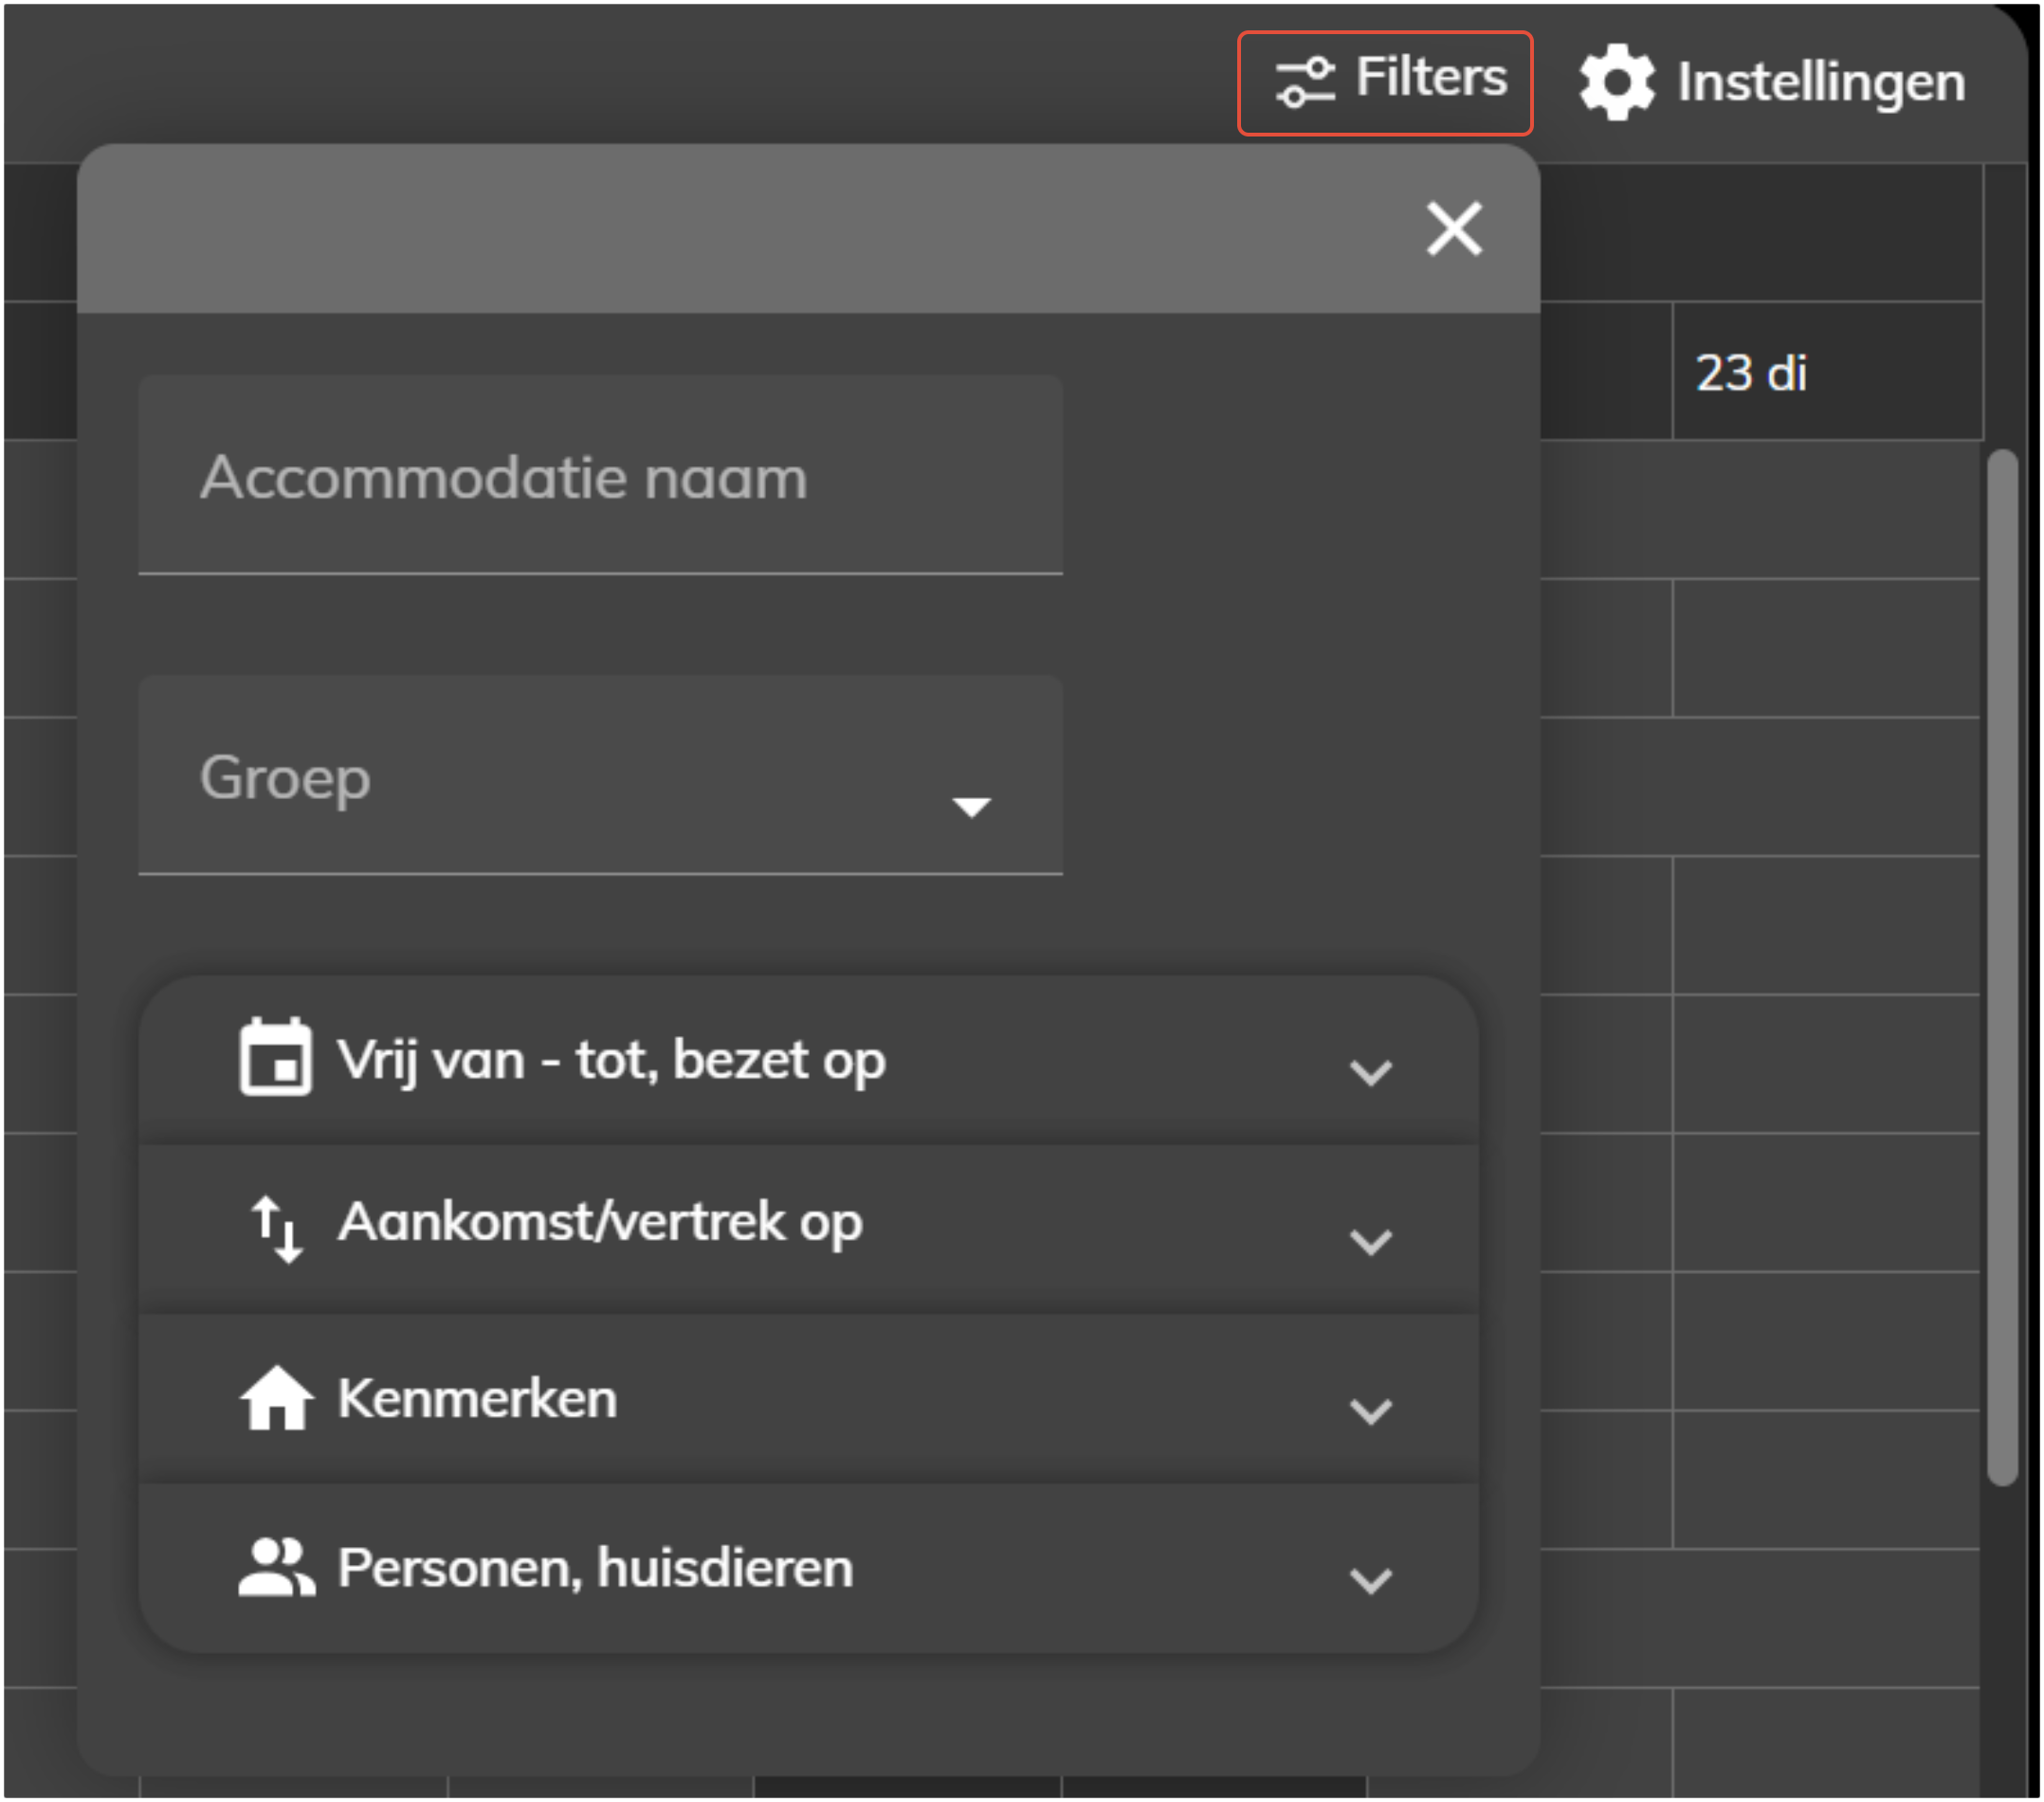2044x1802 pixels.
Task: Click the people icon beside Personen
Action: point(276,1567)
